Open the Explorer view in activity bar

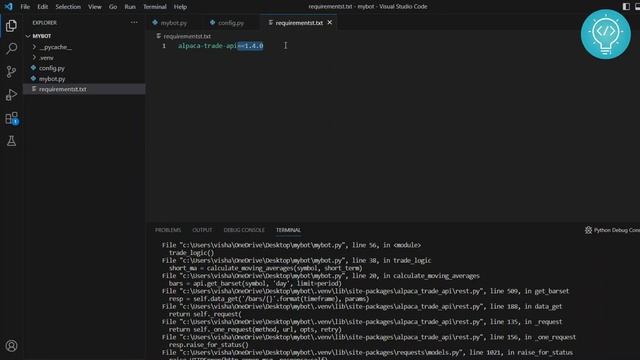pyautogui.click(x=11, y=26)
